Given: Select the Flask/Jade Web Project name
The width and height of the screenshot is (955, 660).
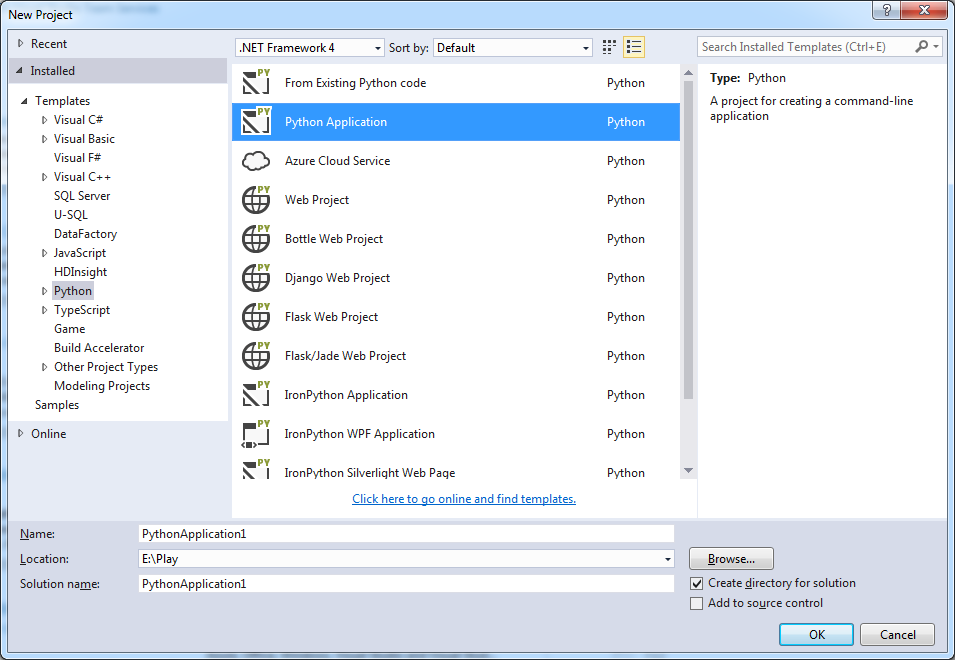Looking at the screenshot, I should point(345,356).
